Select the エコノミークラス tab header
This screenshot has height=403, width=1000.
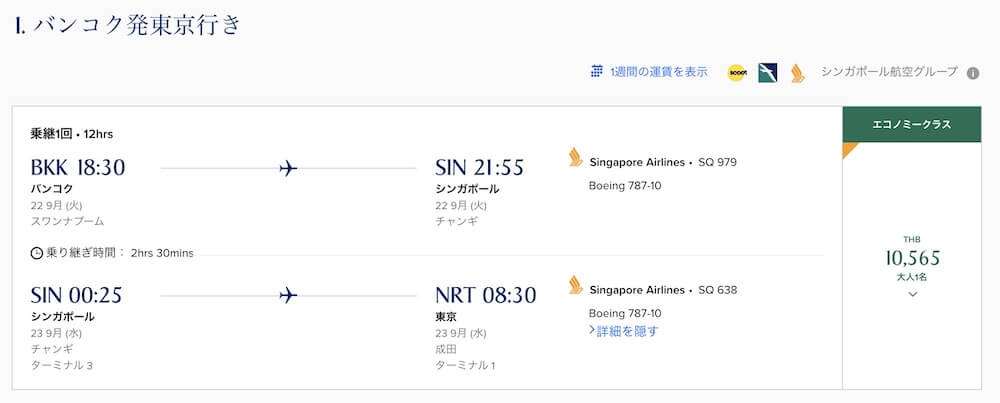pos(911,124)
